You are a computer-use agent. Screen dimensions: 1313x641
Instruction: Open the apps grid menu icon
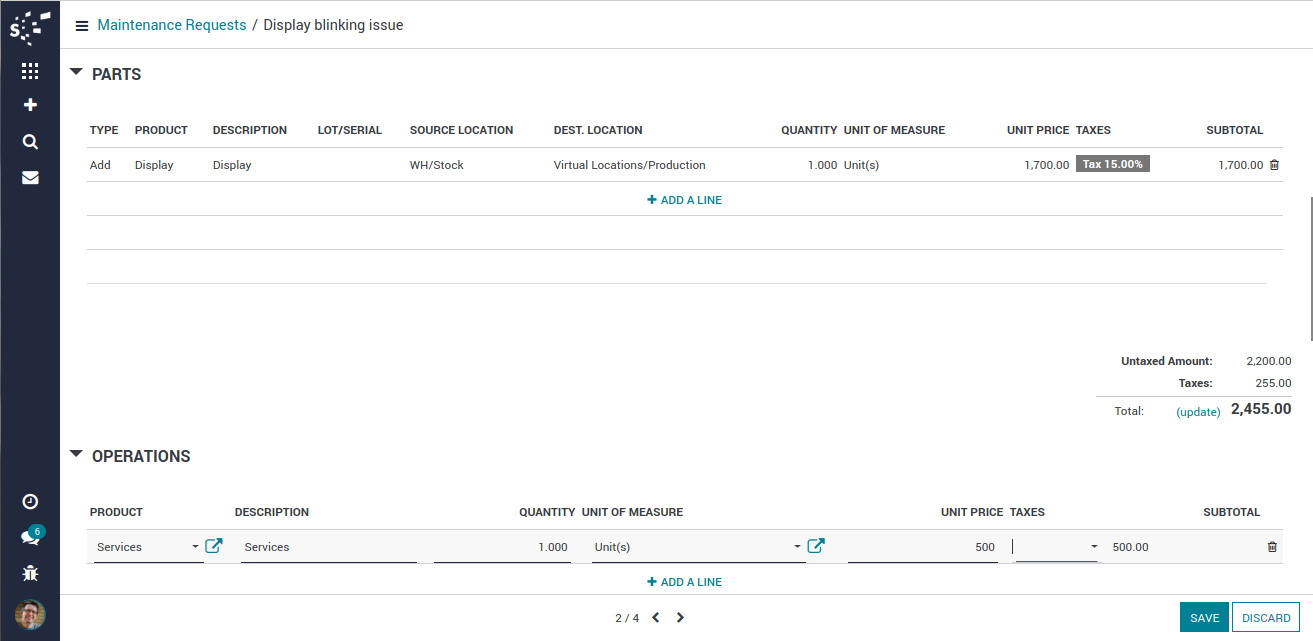point(30,71)
